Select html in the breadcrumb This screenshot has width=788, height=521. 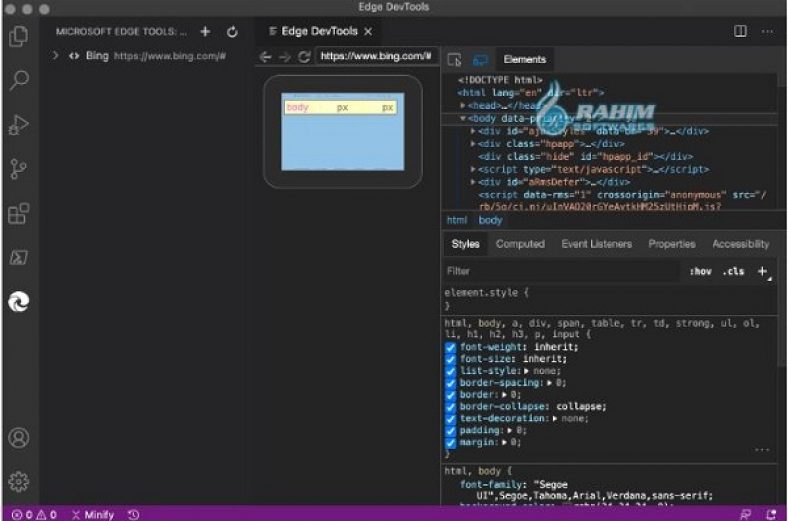click(x=457, y=221)
